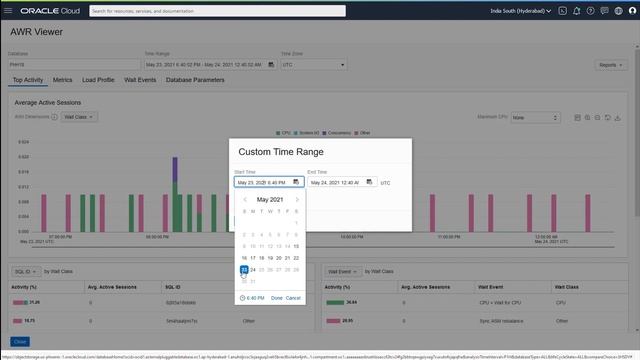Click the Time Range field in AWR Viewer
This screenshot has height=360, width=640.
pos(210,64)
